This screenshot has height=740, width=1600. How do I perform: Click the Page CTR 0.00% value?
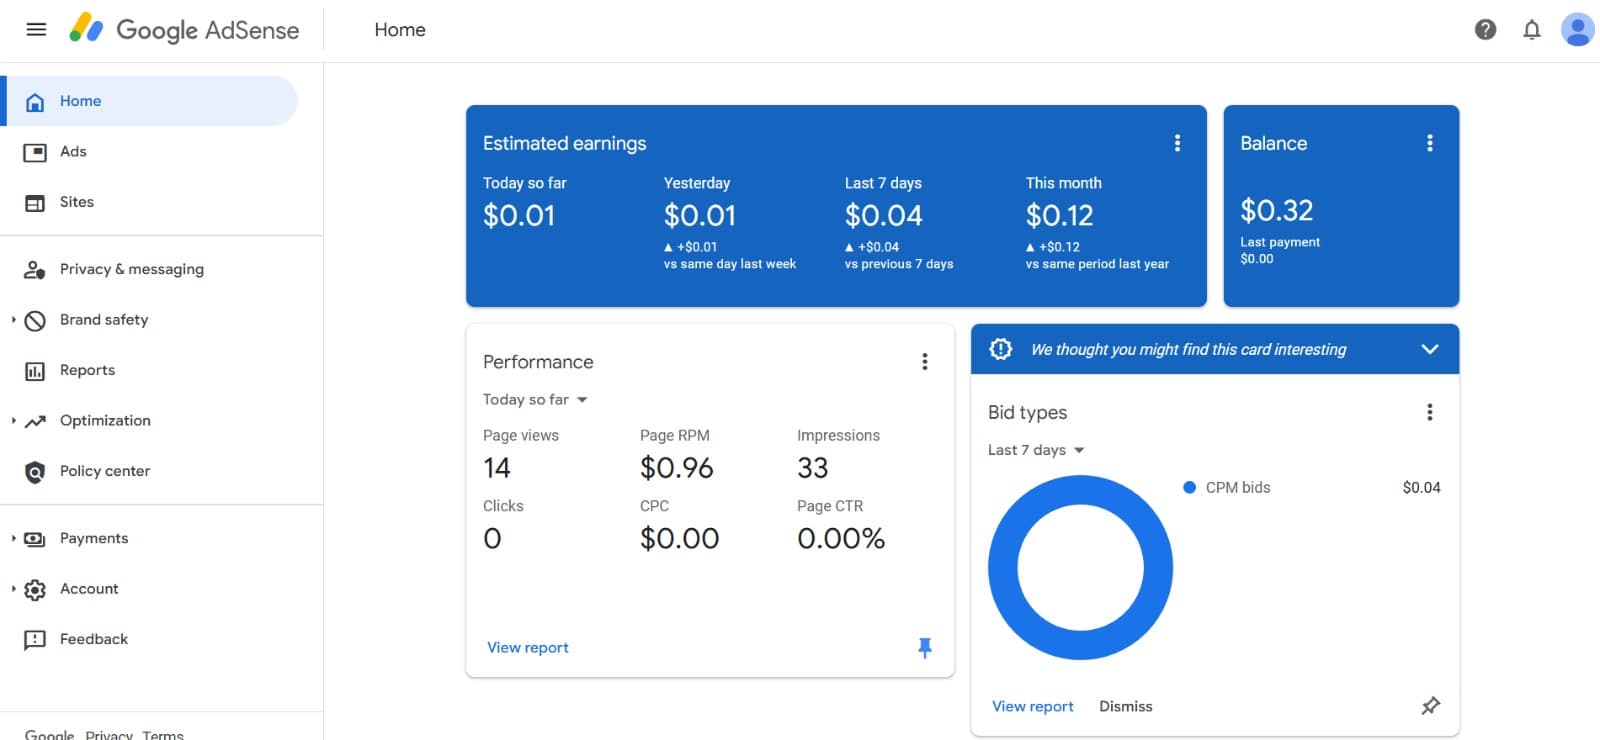pyautogui.click(x=841, y=539)
